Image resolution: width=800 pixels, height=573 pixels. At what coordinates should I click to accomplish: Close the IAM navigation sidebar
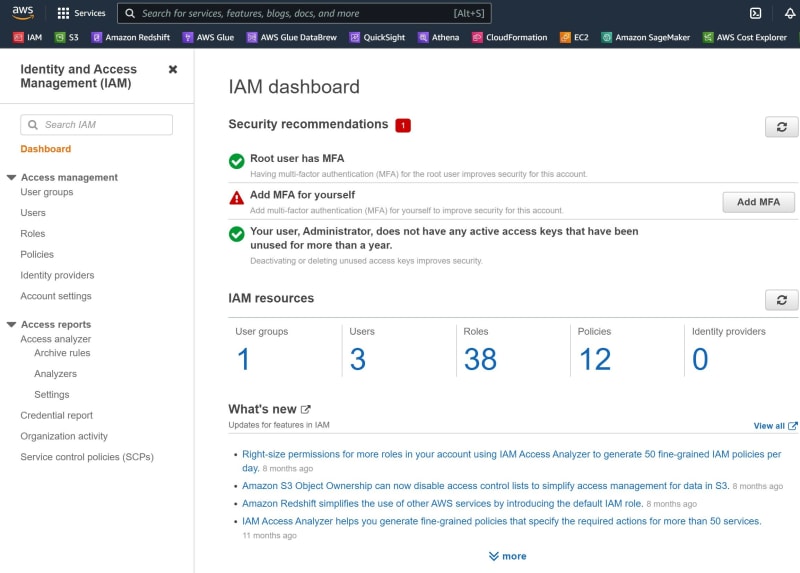pos(173,69)
